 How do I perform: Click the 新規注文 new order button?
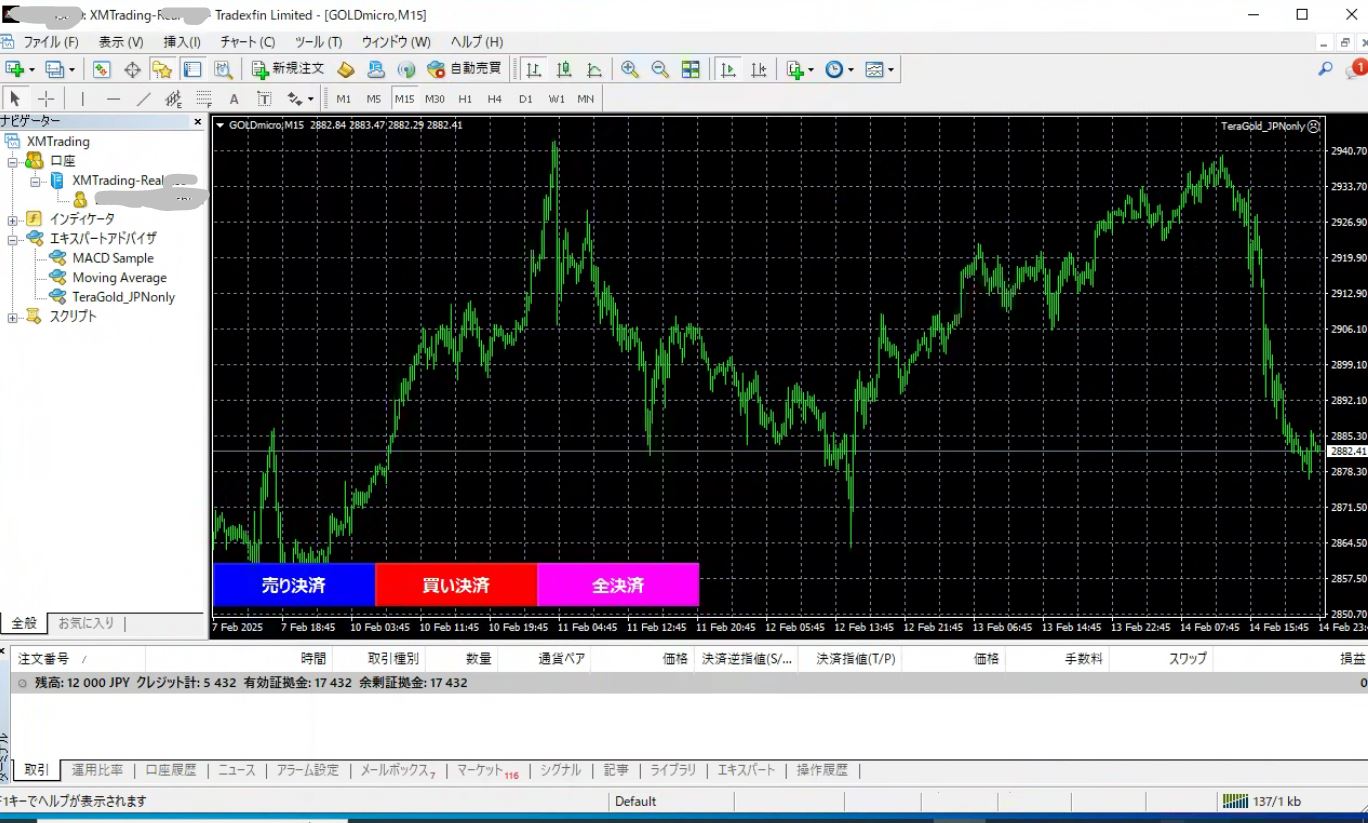coord(289,69)
